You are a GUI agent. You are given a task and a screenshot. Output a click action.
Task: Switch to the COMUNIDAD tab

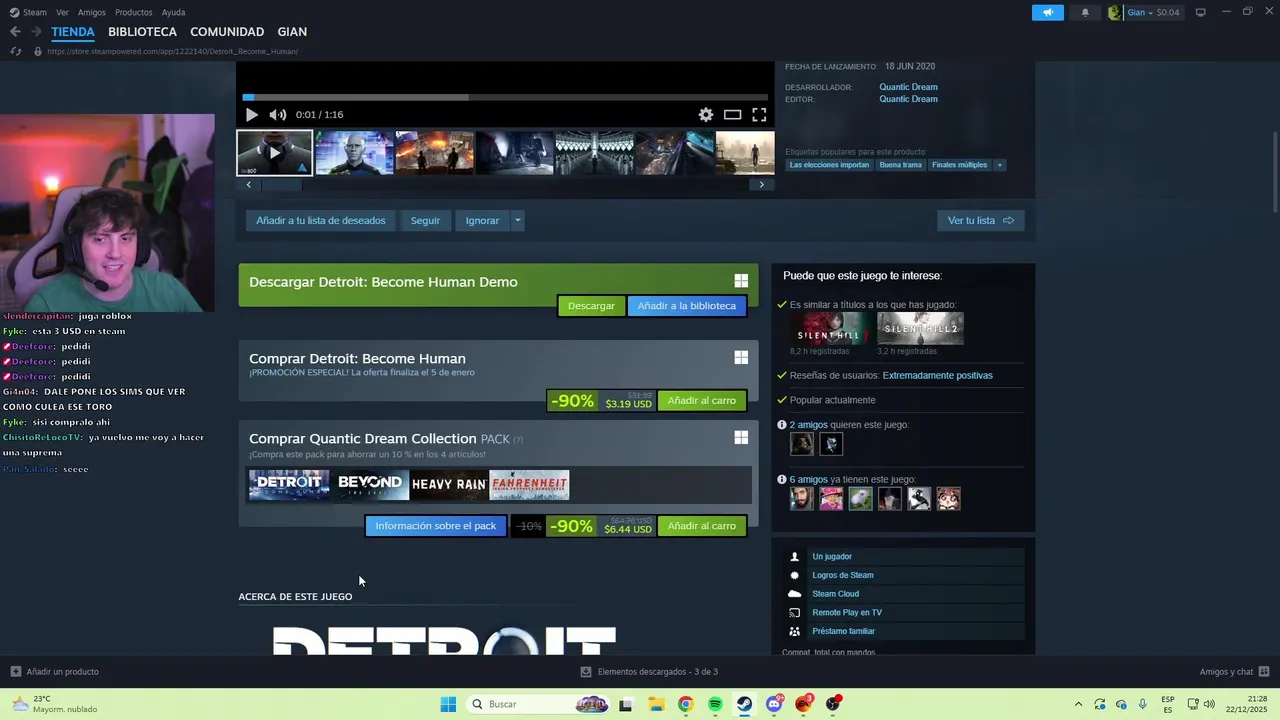click(x=227, y=32)
